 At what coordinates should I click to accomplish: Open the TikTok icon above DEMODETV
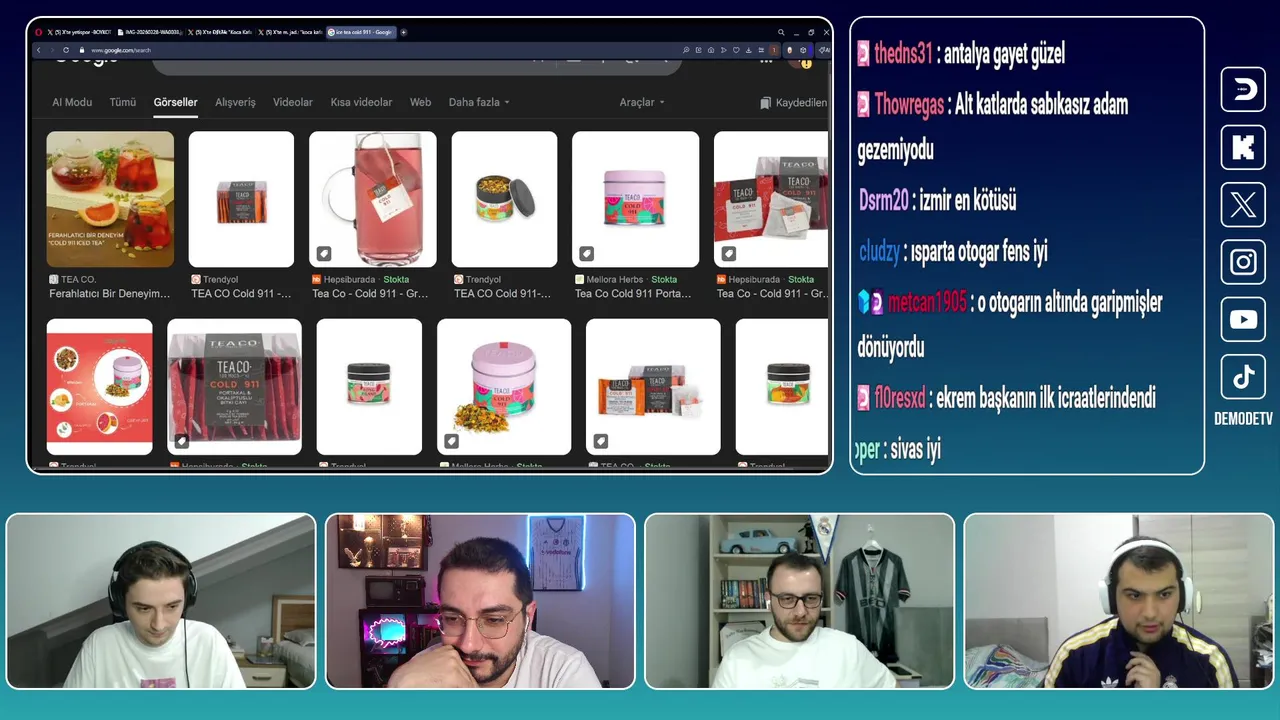(x=1243, y=377)
